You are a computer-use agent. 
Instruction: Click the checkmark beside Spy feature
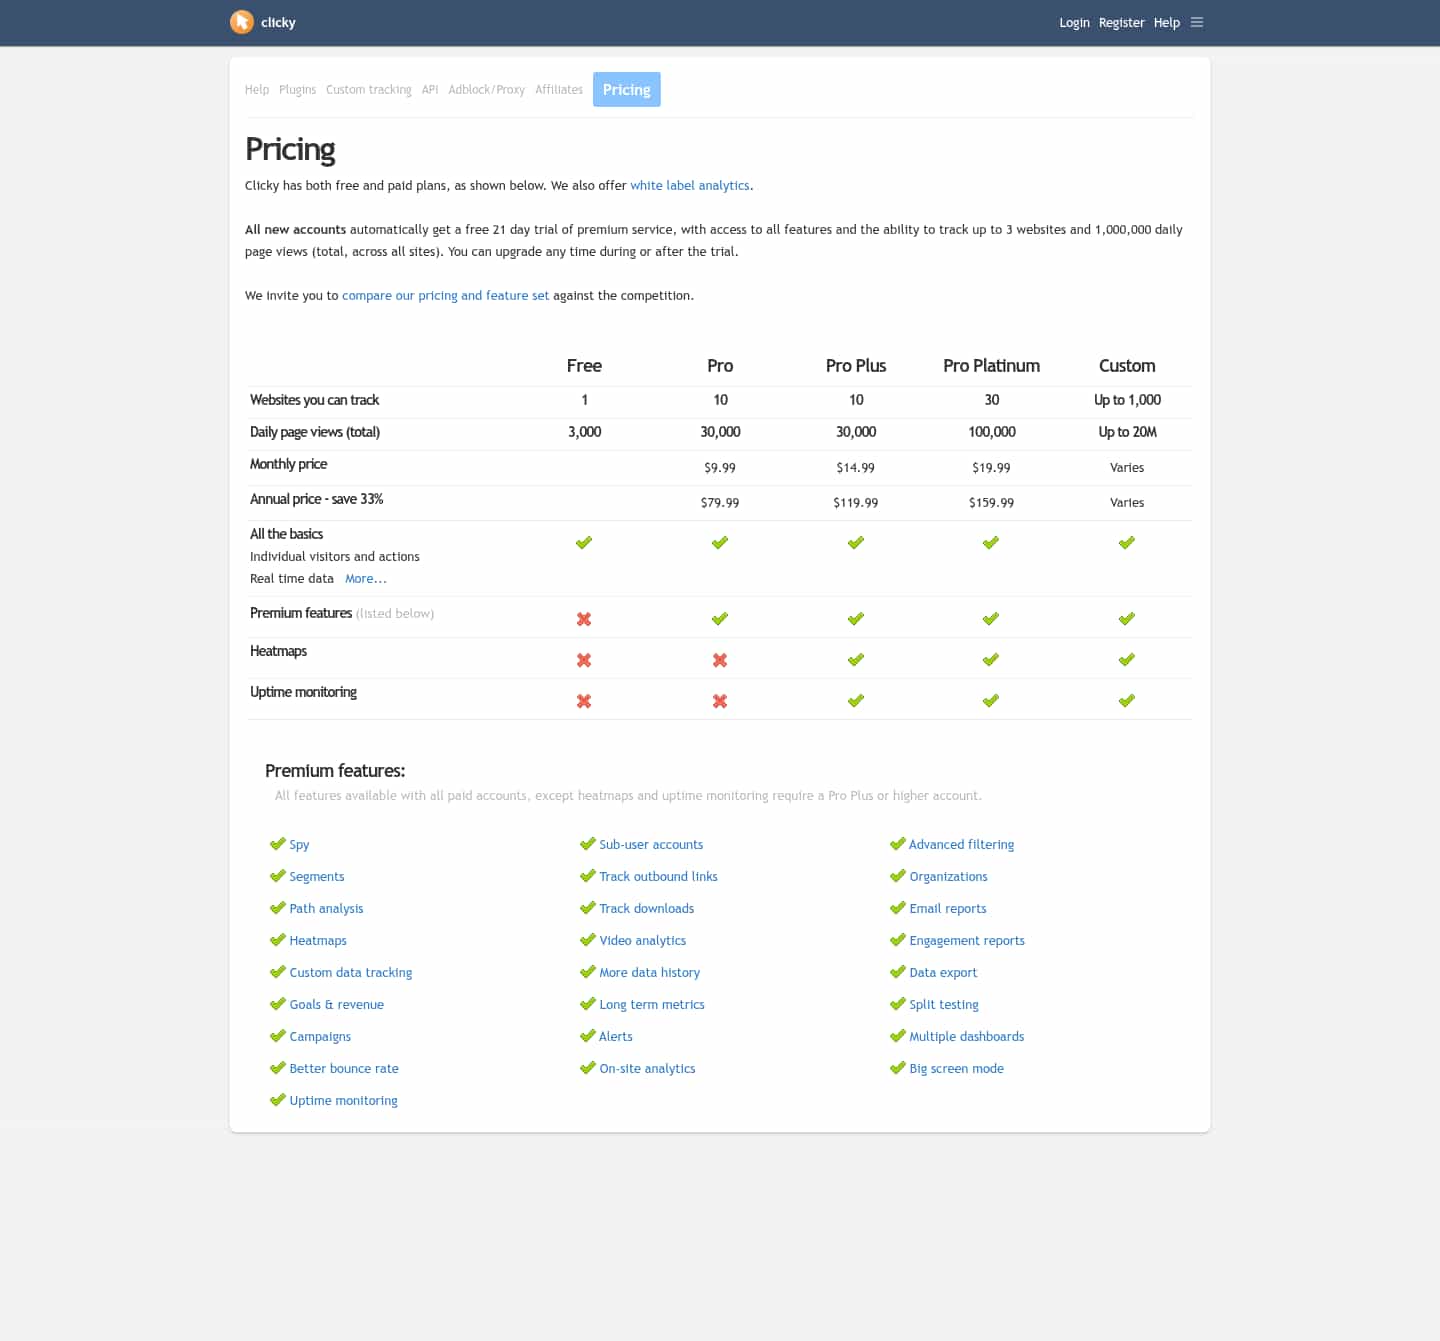click(x=278, y=844)
